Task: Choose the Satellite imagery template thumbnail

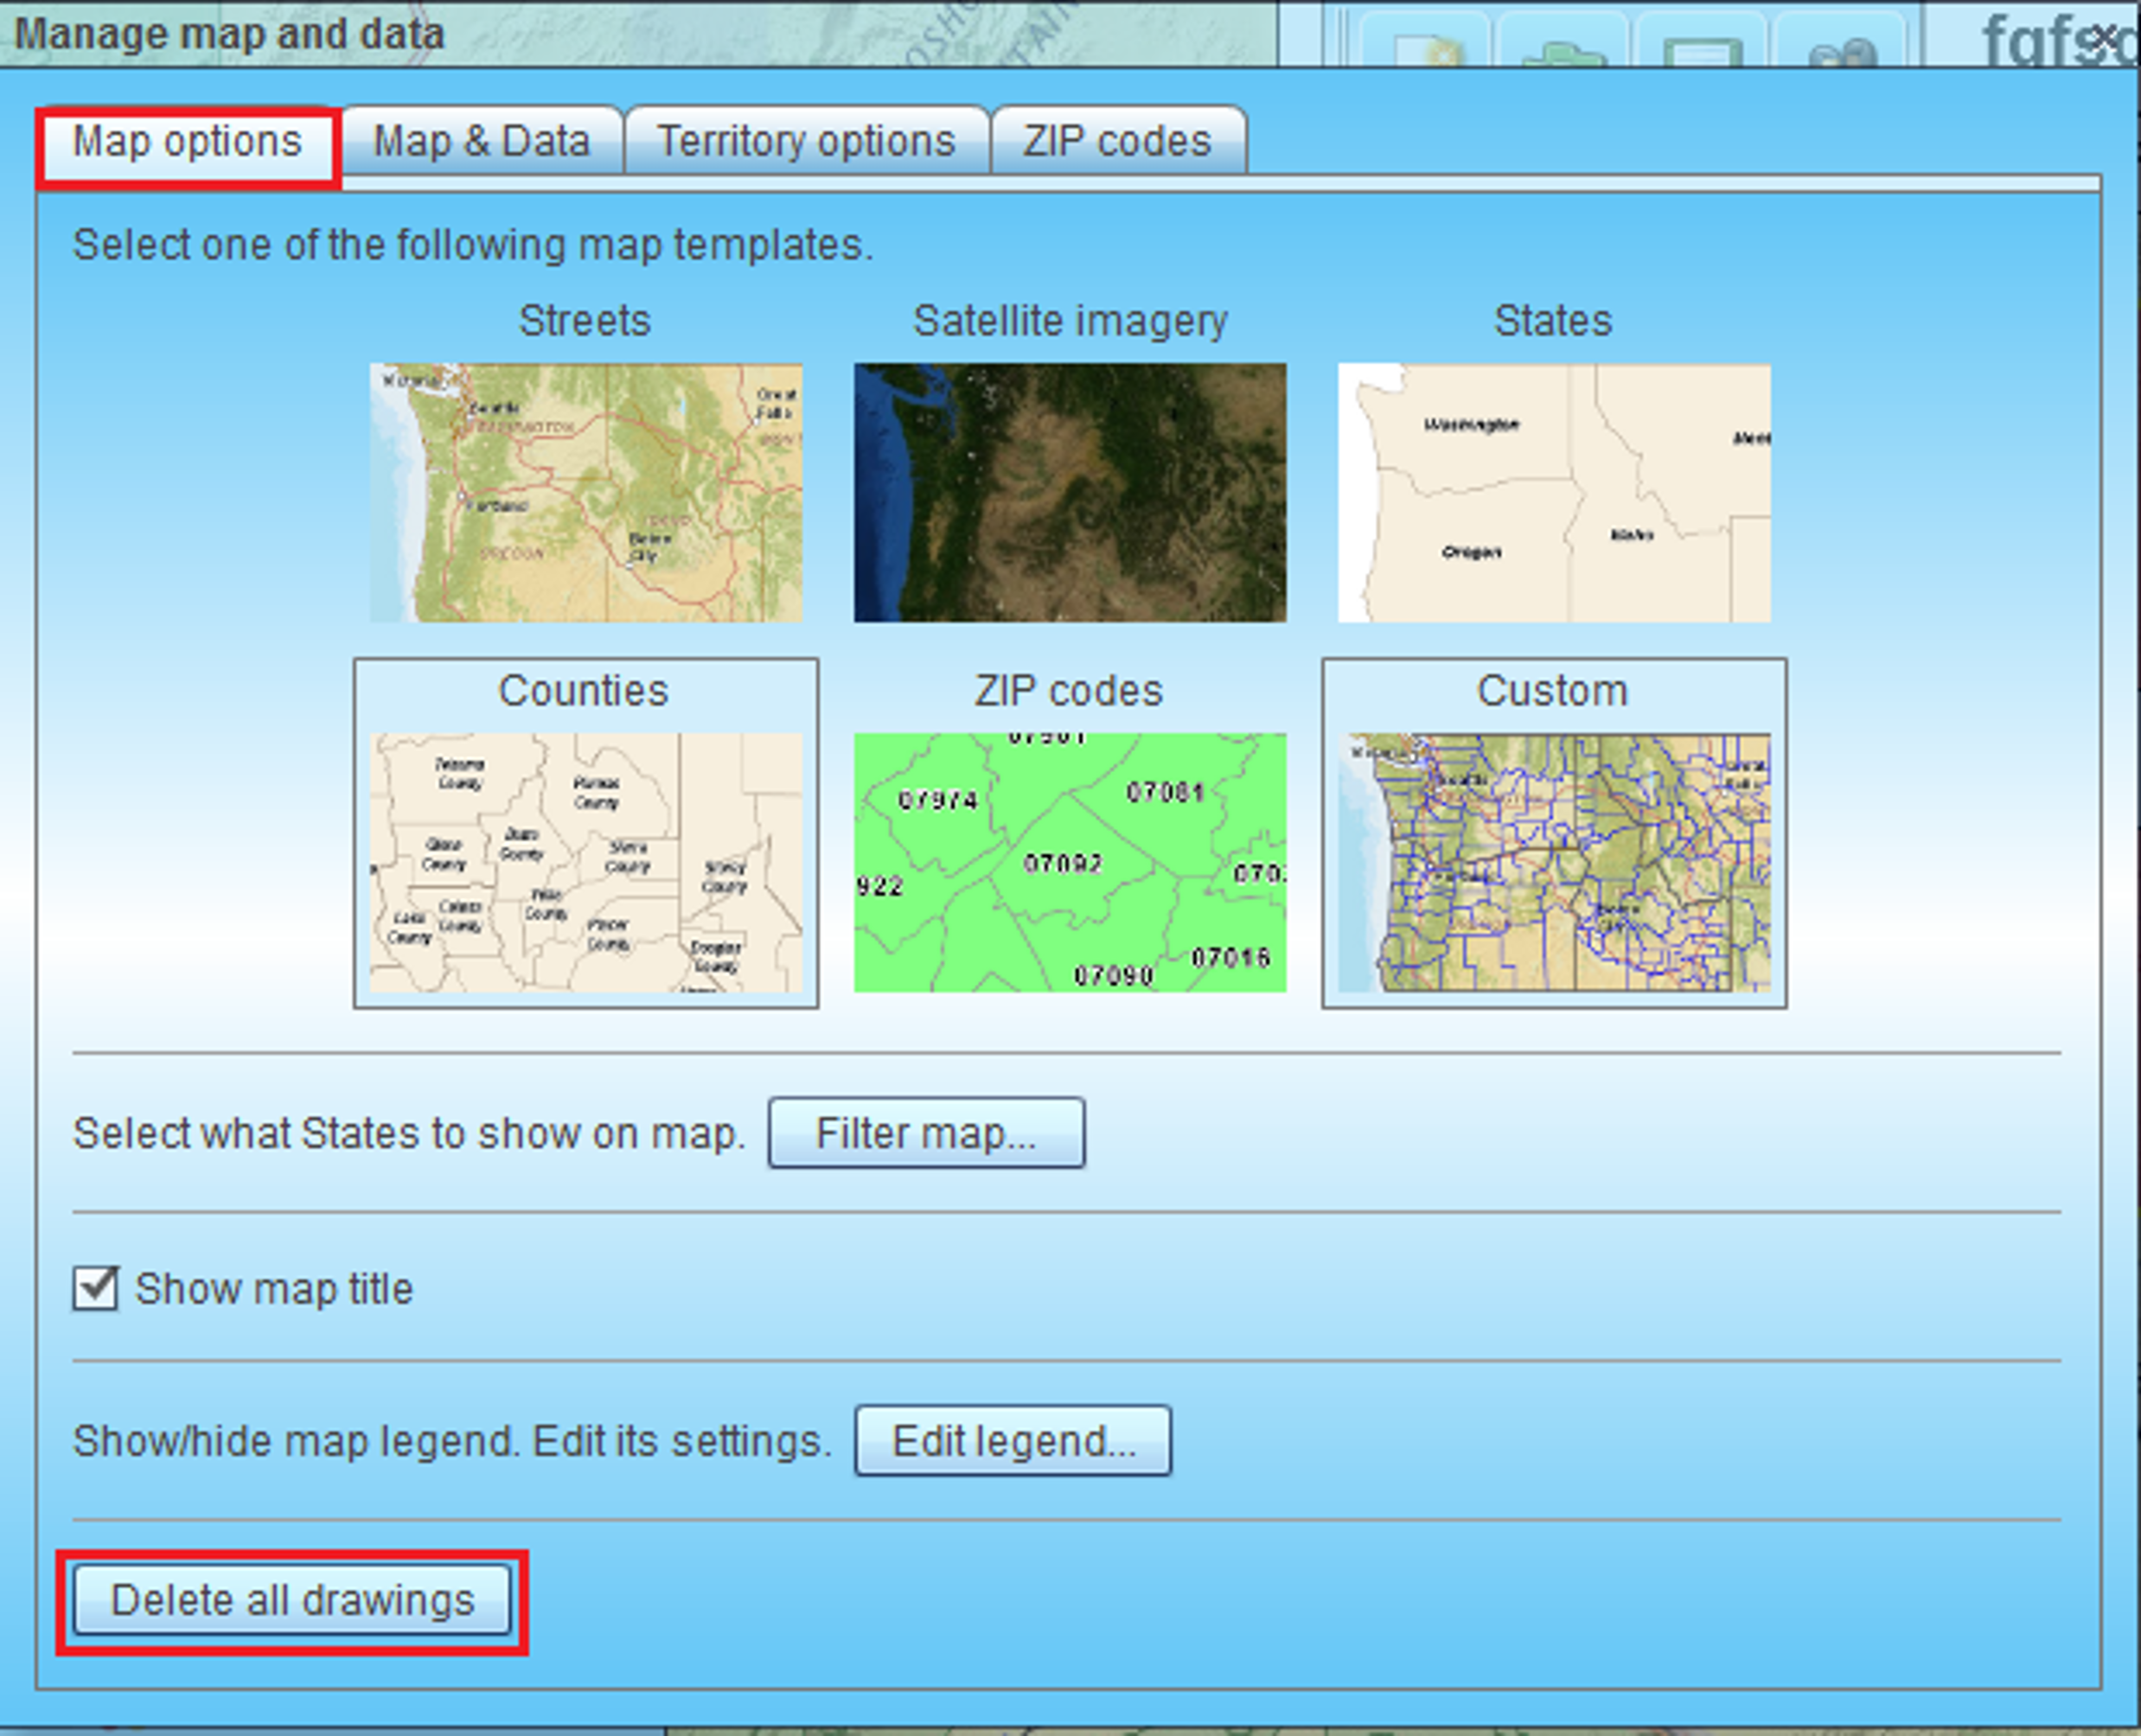Action: pyautogui.click(x=1070, y=493)
